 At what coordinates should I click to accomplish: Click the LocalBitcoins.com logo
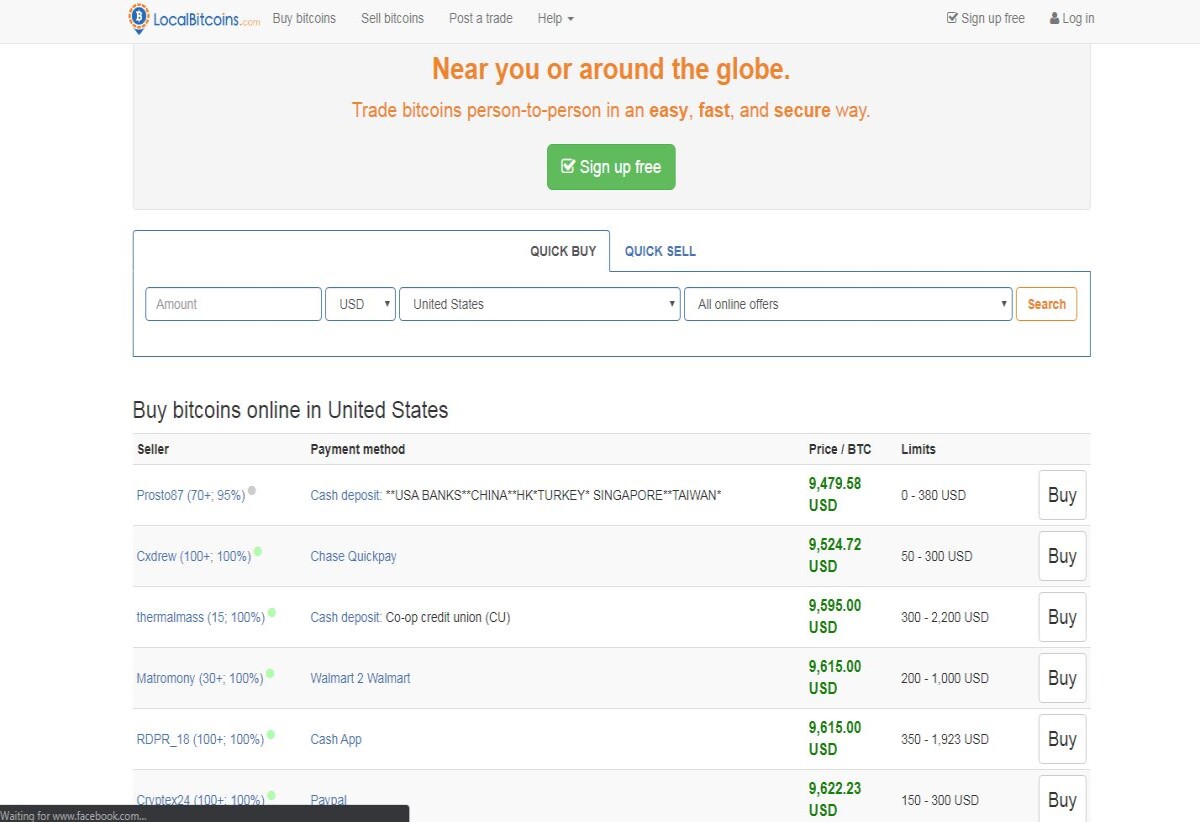pyautogui.click(x=194, y=18)
